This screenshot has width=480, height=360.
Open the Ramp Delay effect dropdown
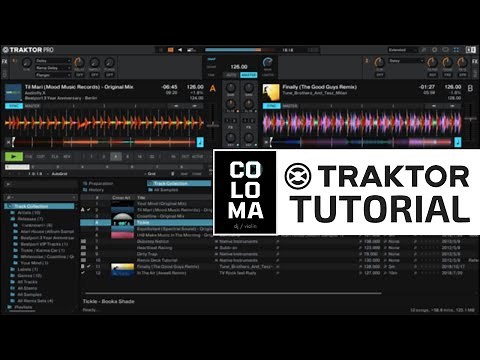(53, 68)
